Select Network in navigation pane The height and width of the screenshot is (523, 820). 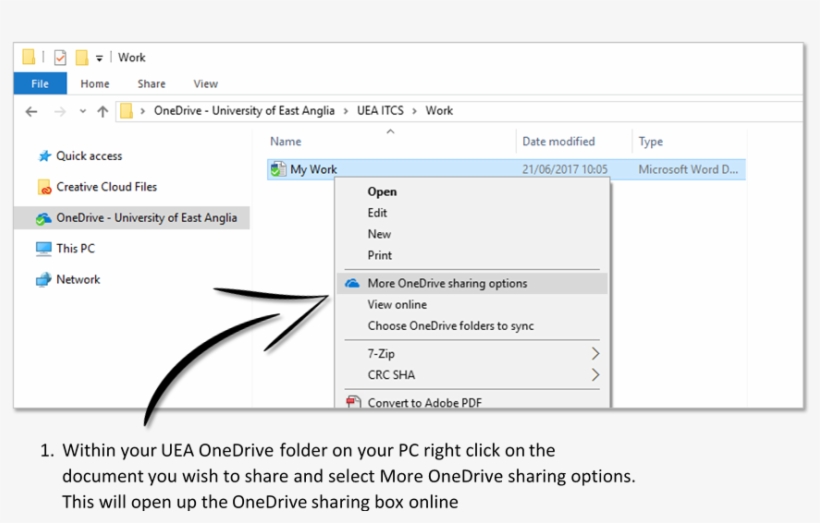[78, 279]
